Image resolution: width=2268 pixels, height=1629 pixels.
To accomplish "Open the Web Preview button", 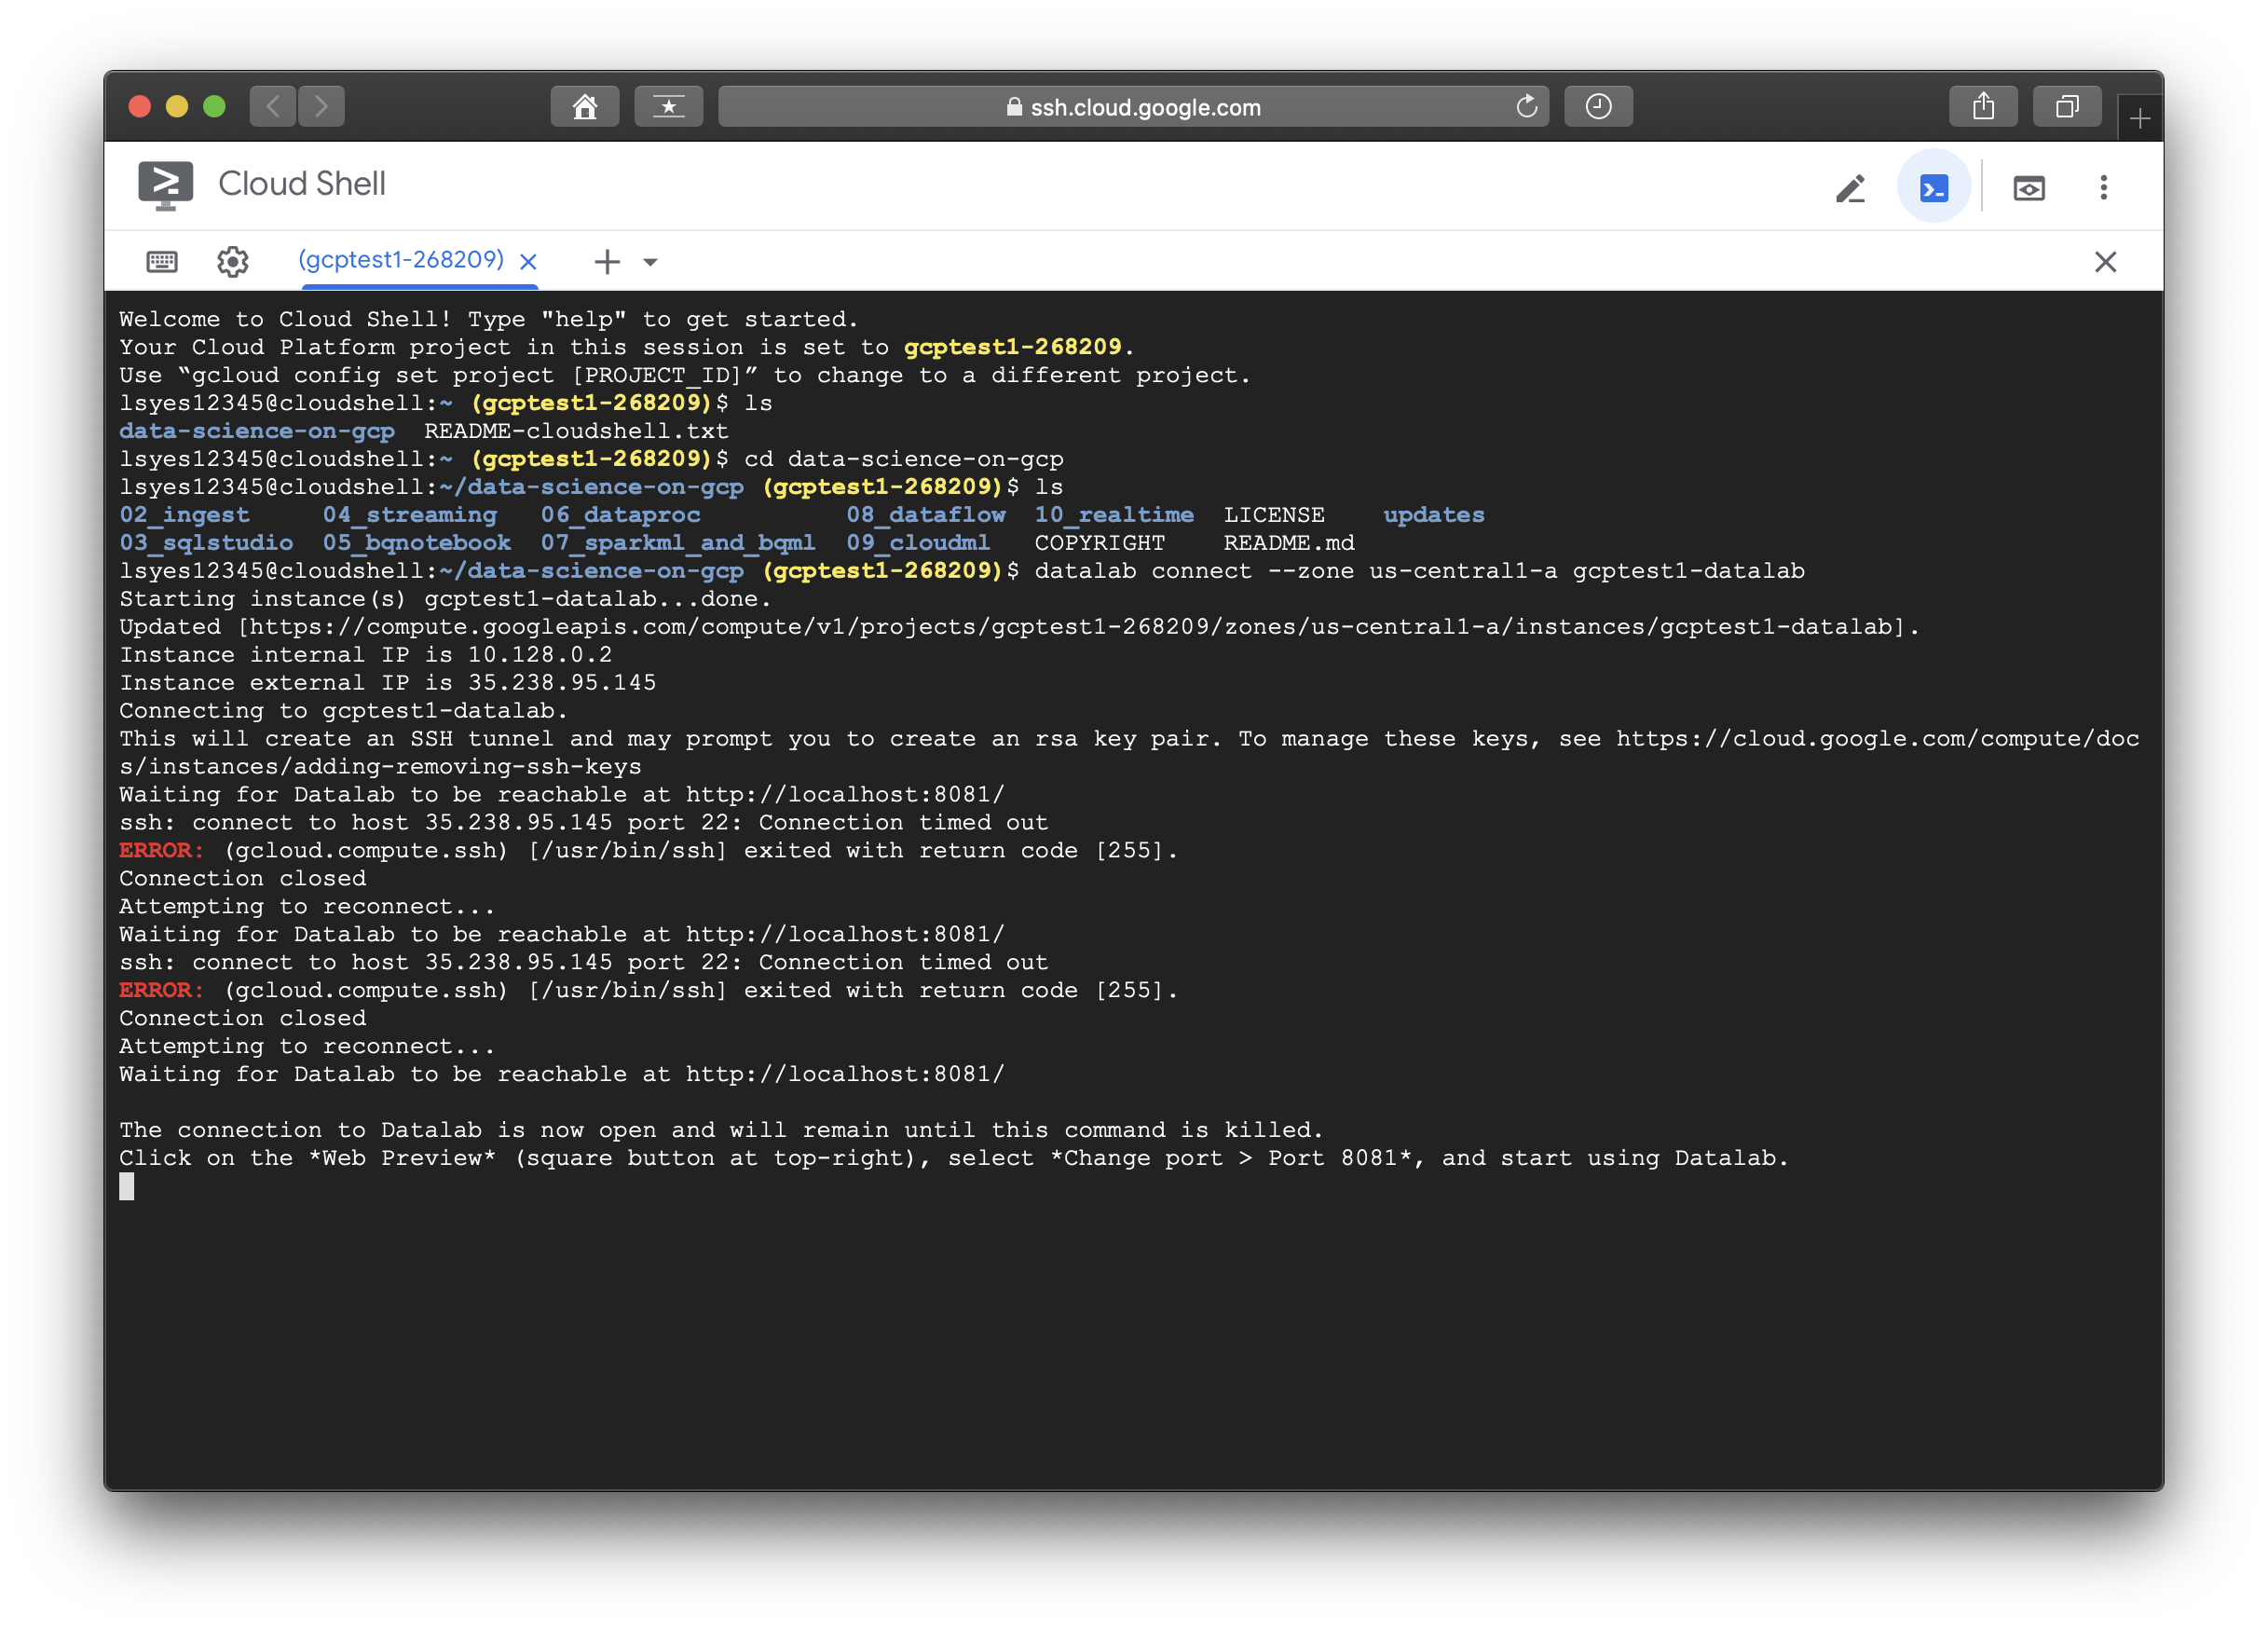I will (2028, 188).
